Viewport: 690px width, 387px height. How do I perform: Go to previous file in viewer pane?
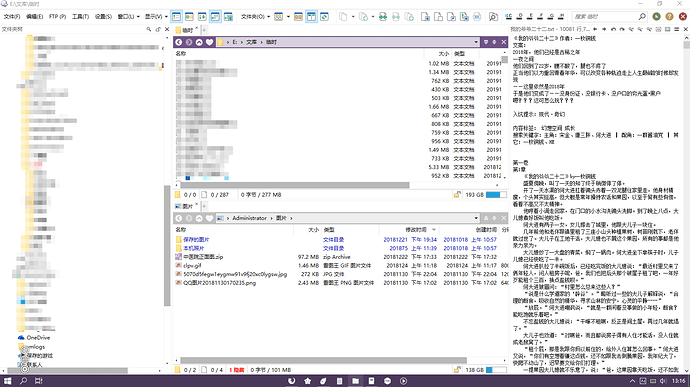tap(595, 29)
